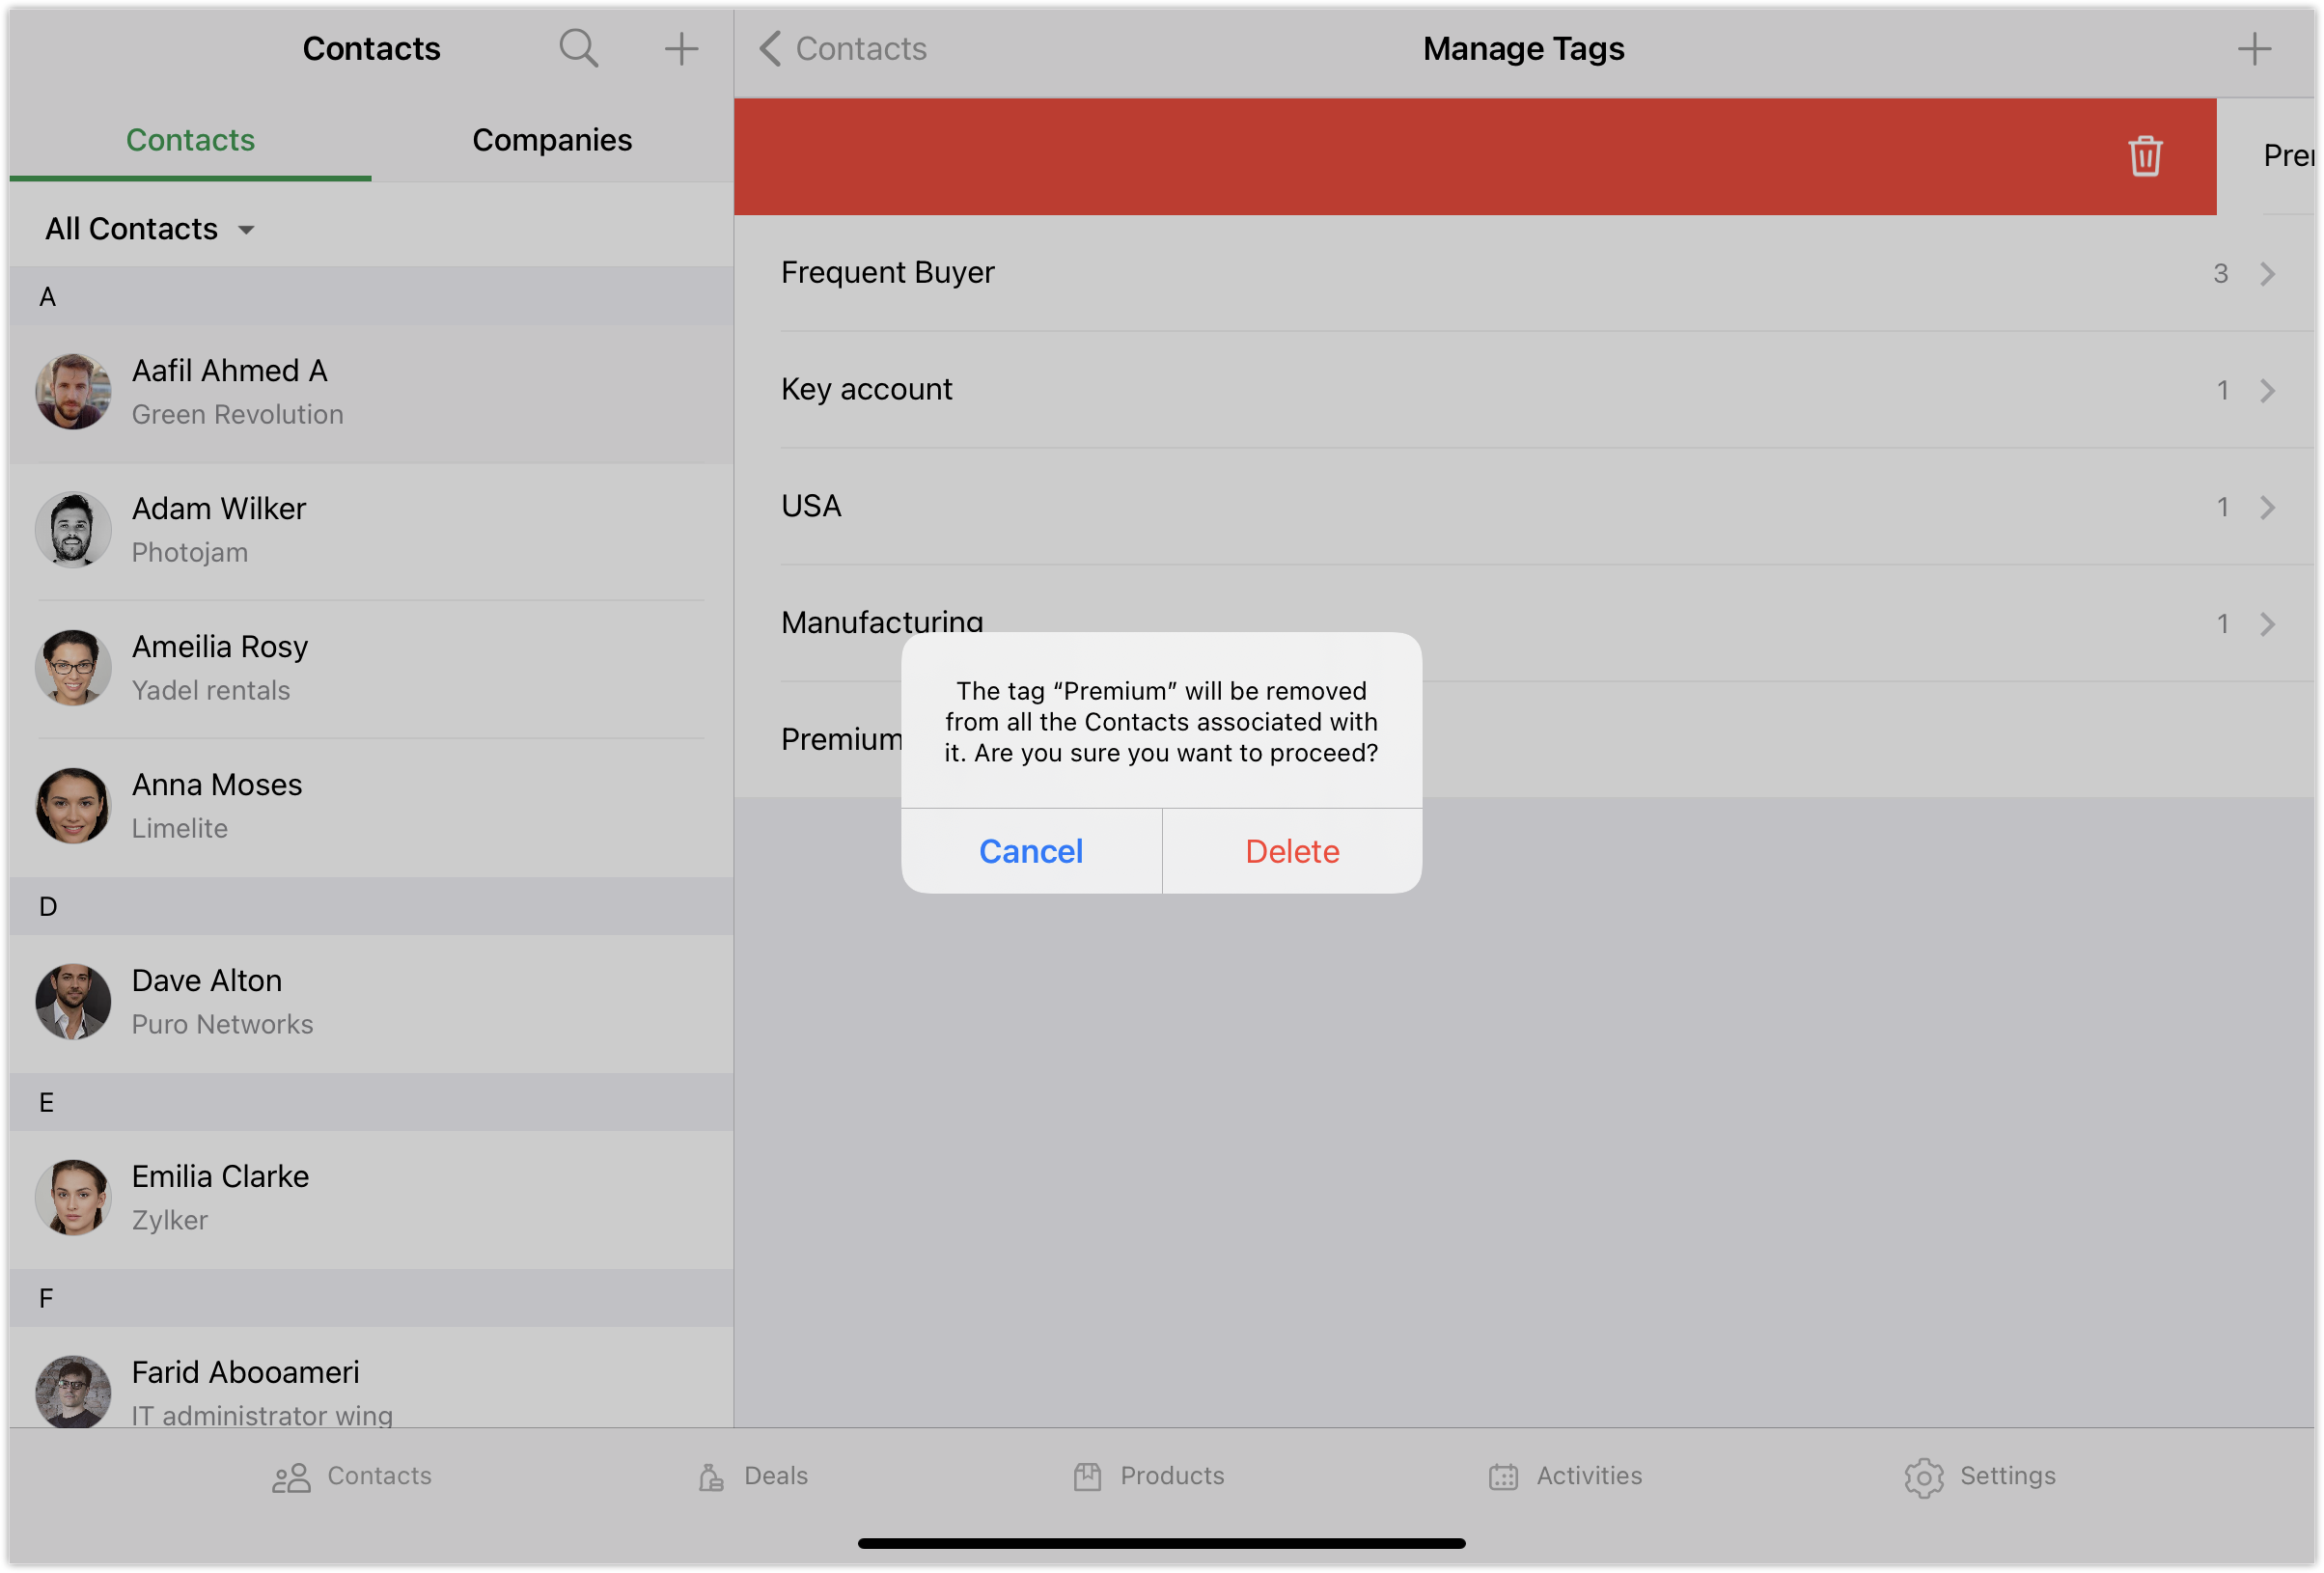The width and height of the screenshot is (2324, 1573).
Task: Confirm with the red Delete button
Action: click(1291, 851)
